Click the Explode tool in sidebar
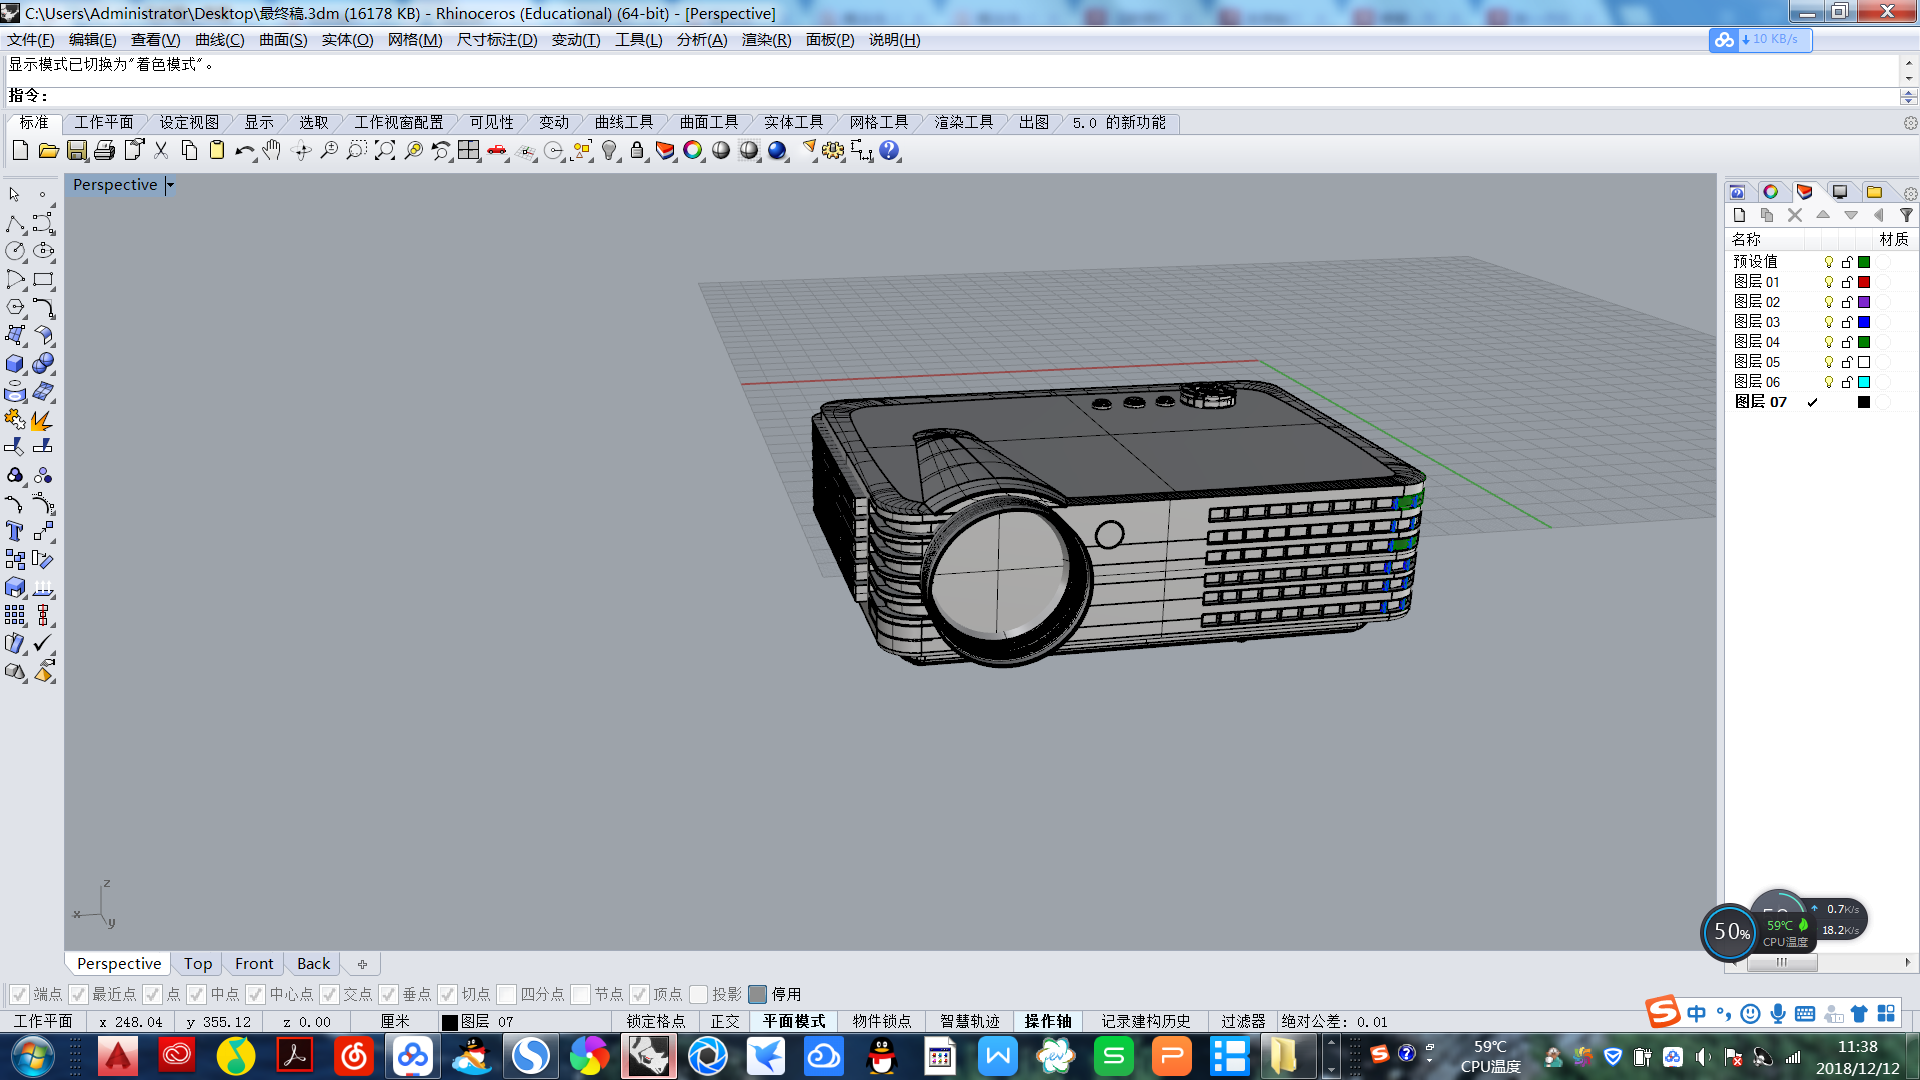 pos(43,420)
